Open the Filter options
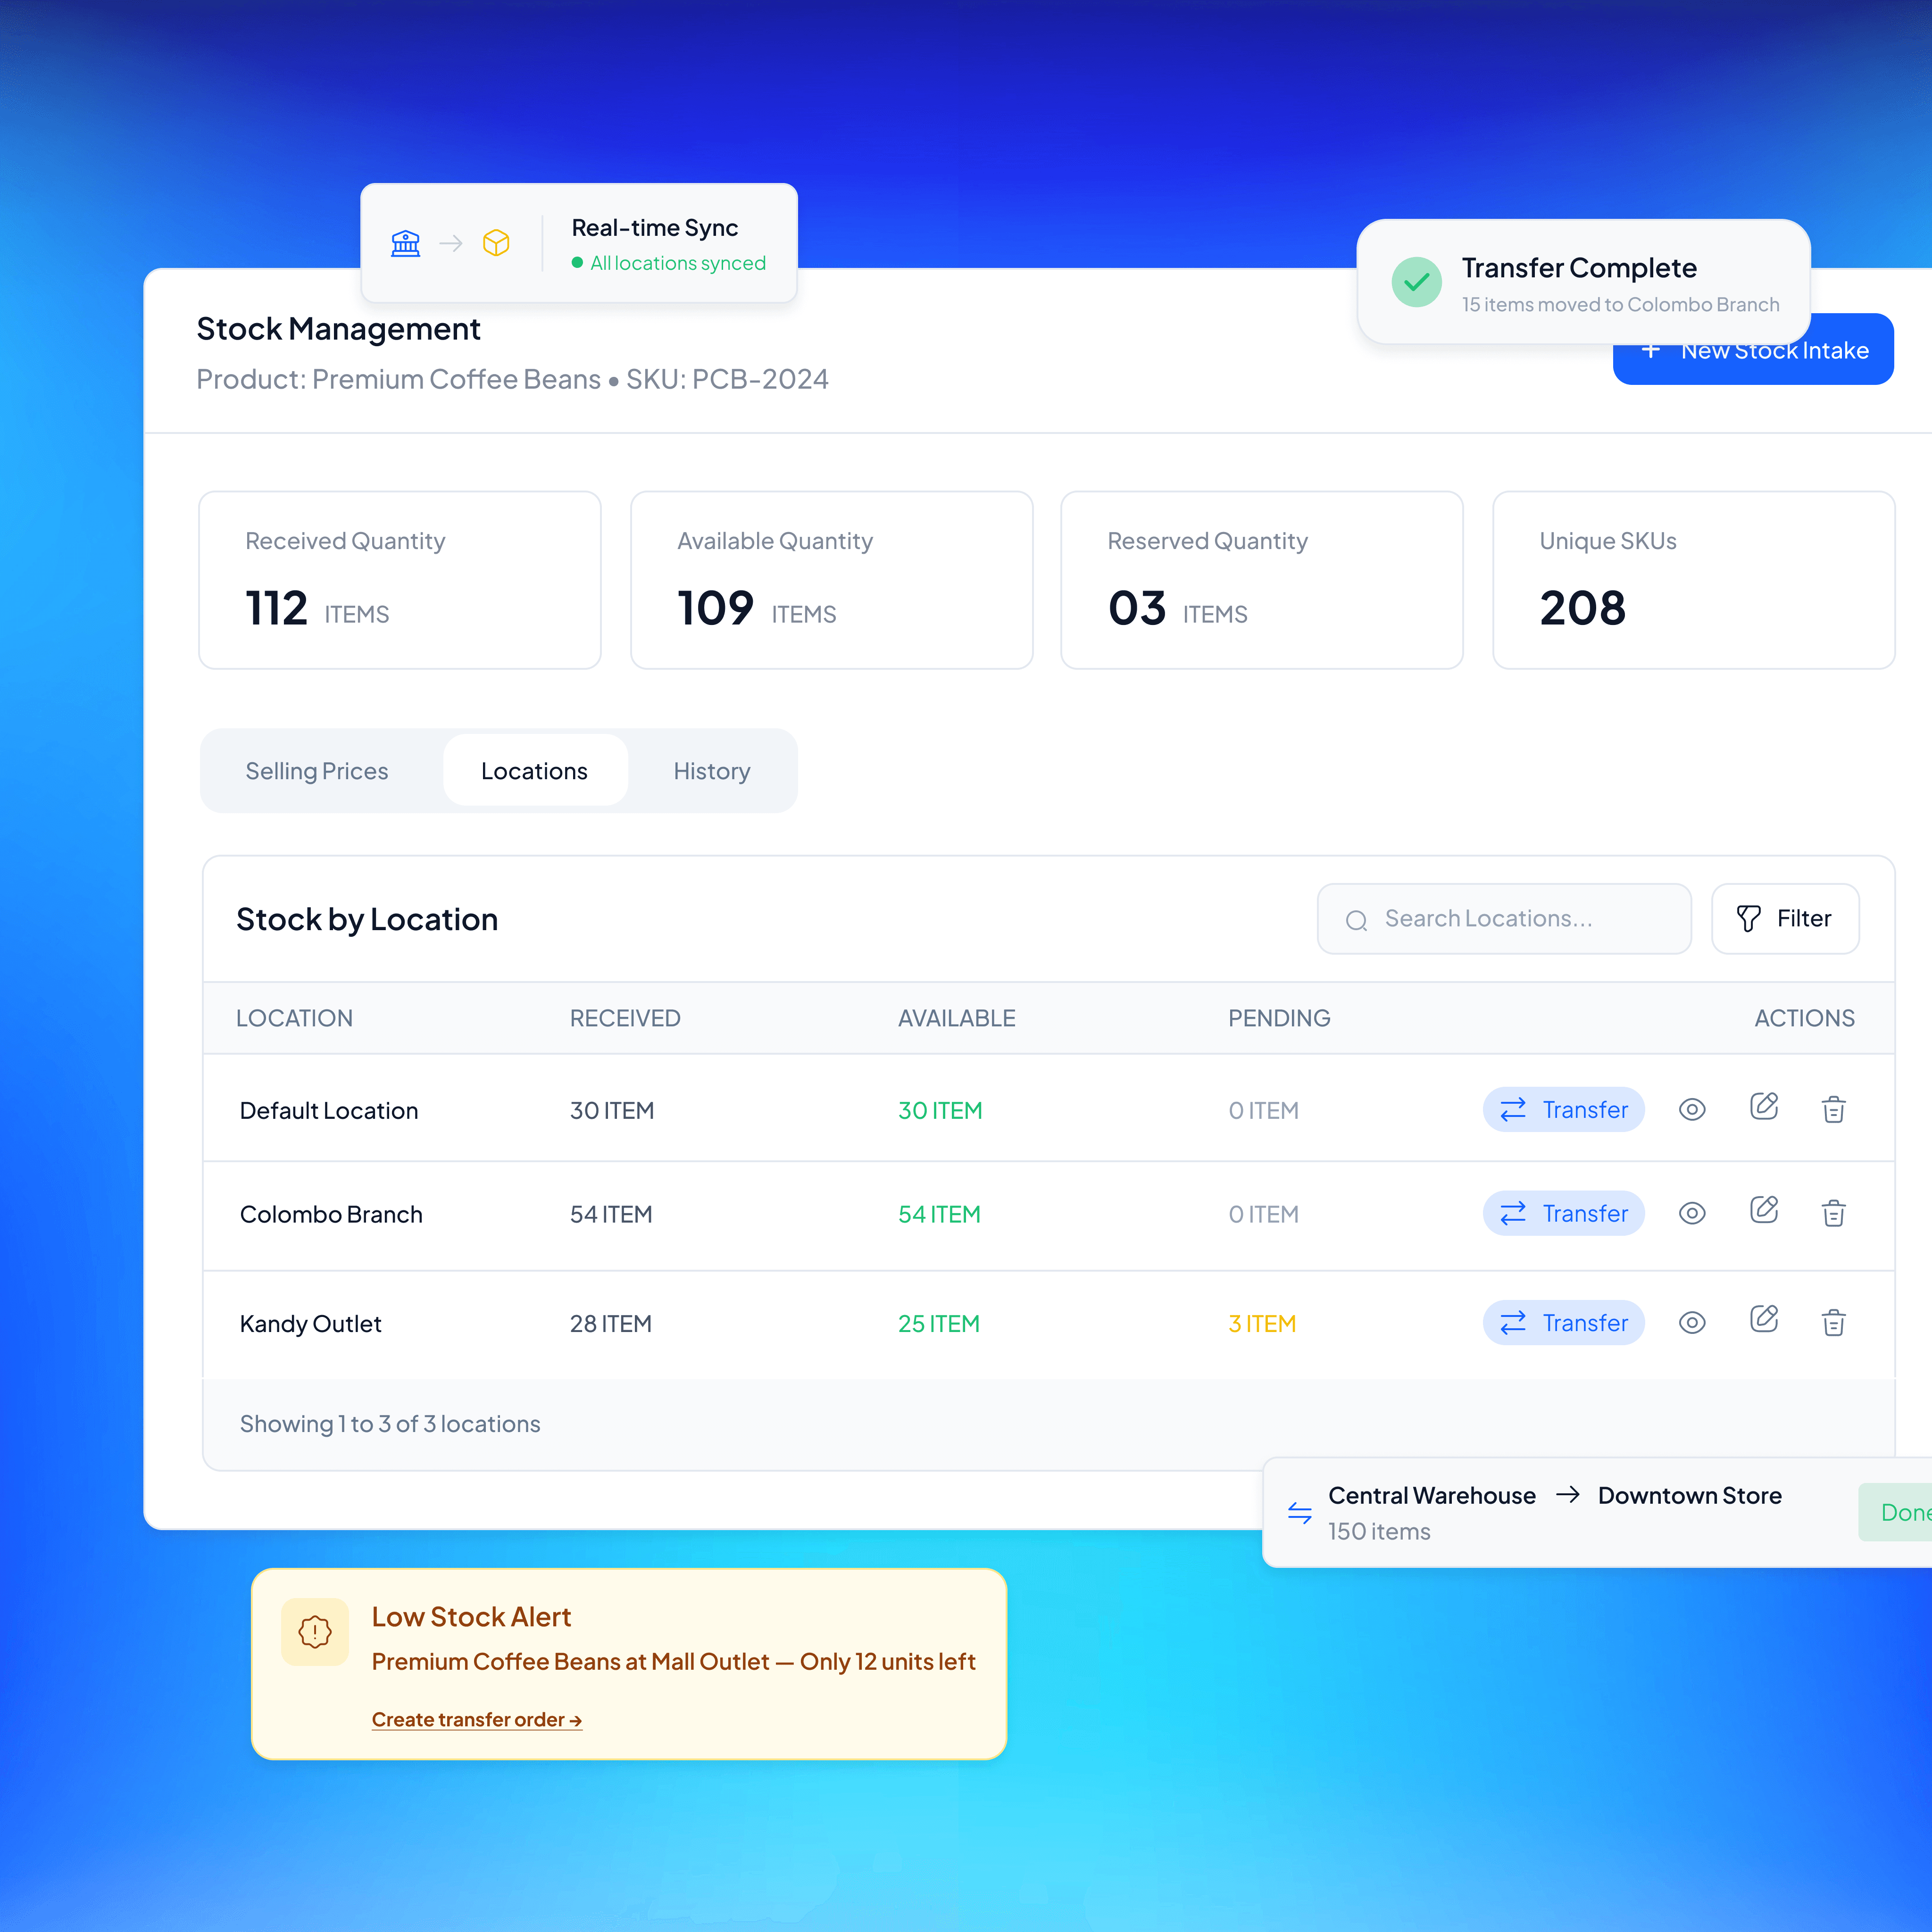Viewport: 1932px width, 1932px height. (1785, 918)
